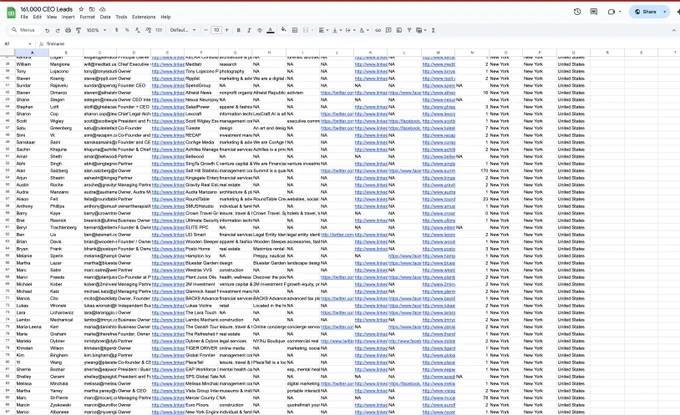Open version history clock icon

(577, 12)
